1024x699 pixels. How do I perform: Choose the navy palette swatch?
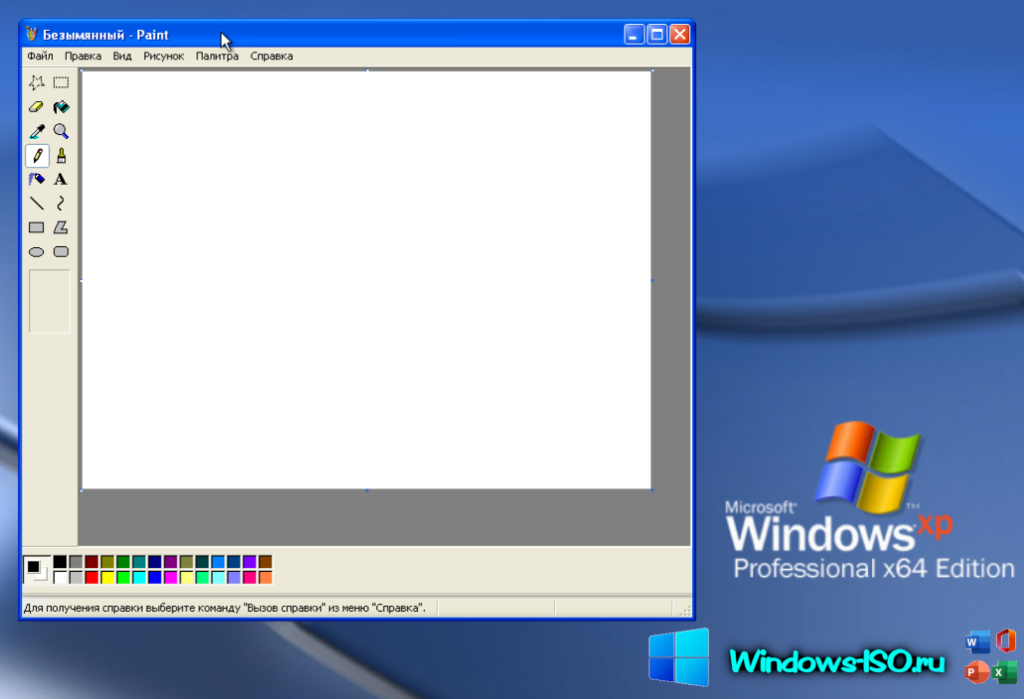pyautogui.click(x=155, y=562)
